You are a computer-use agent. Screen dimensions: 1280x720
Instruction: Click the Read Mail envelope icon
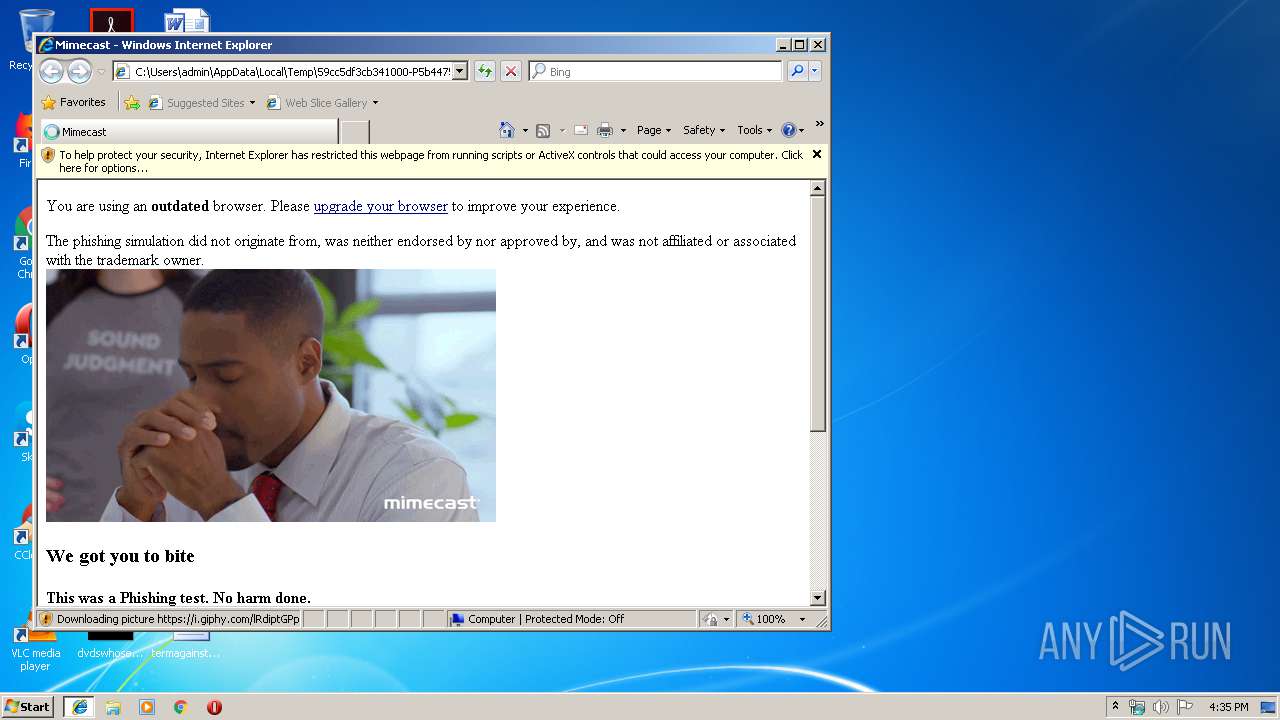(x=580, y=130)
